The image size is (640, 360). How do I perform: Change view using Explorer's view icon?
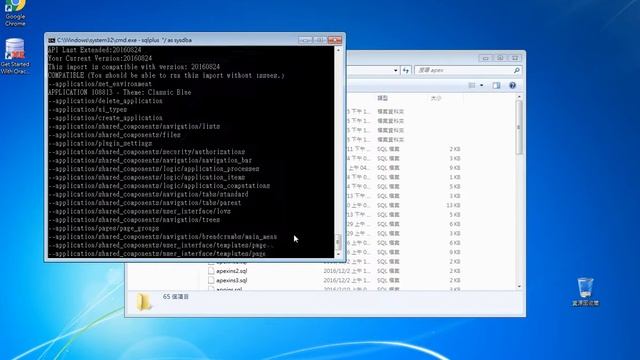click(x=472, y=85)
